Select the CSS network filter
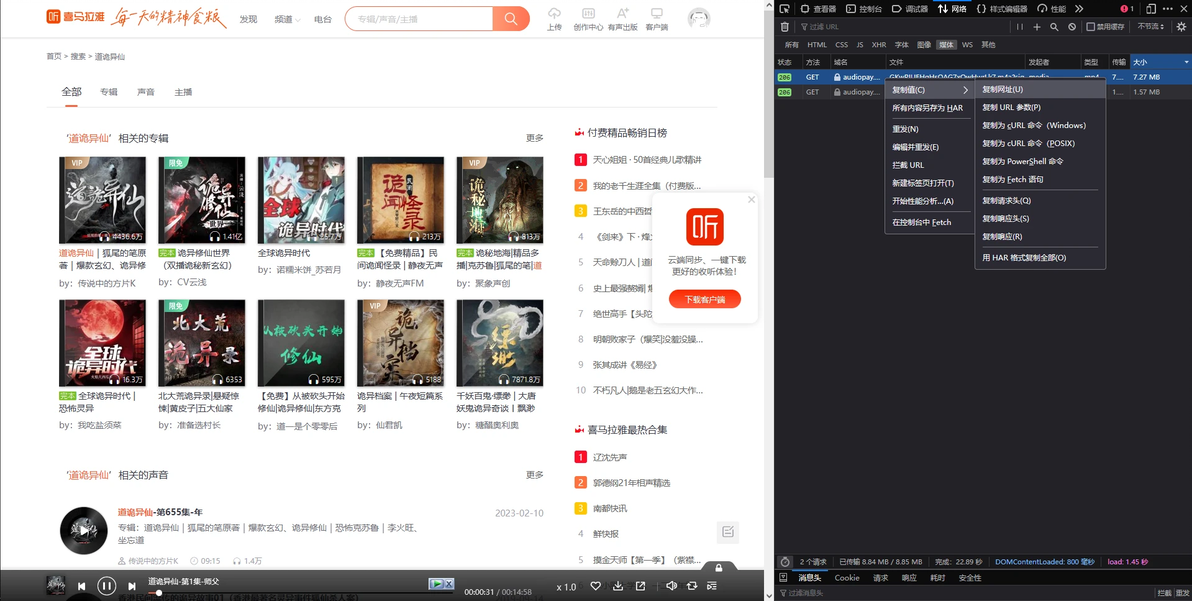The width and height of the screenshot is (1192, 601). (842, 45)
